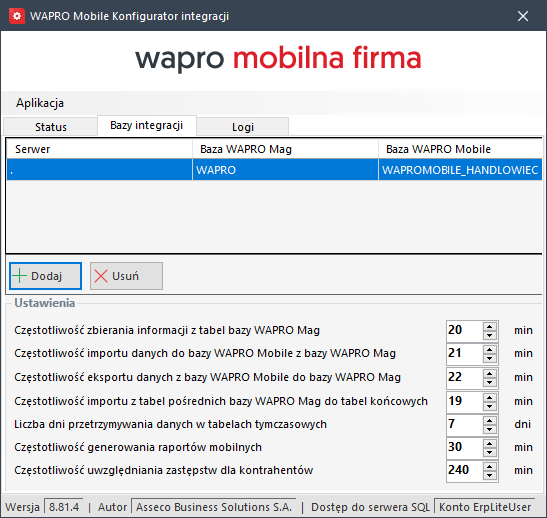Close the Konfigurator integracji window

523,16
